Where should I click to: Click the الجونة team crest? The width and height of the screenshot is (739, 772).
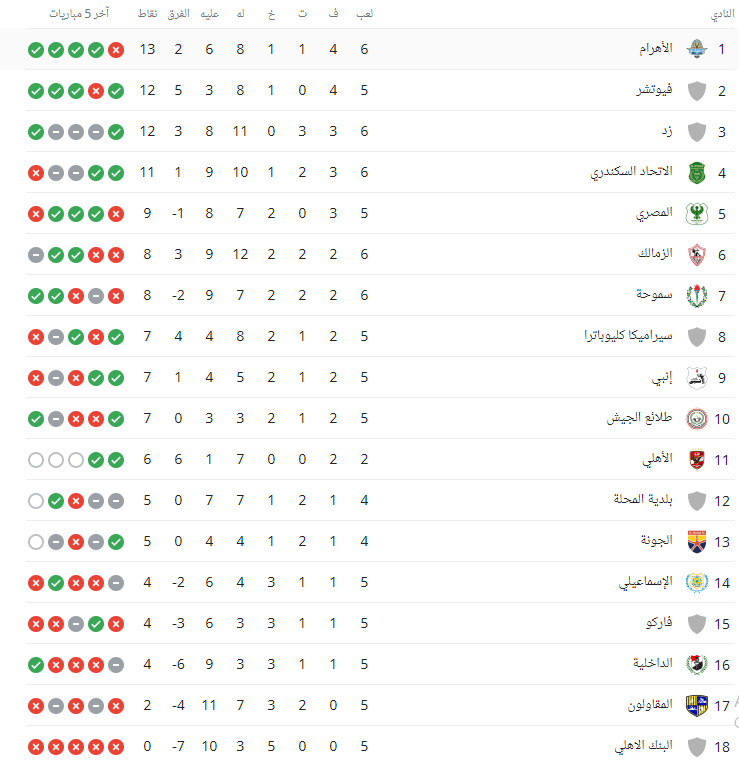click(695, 541)
